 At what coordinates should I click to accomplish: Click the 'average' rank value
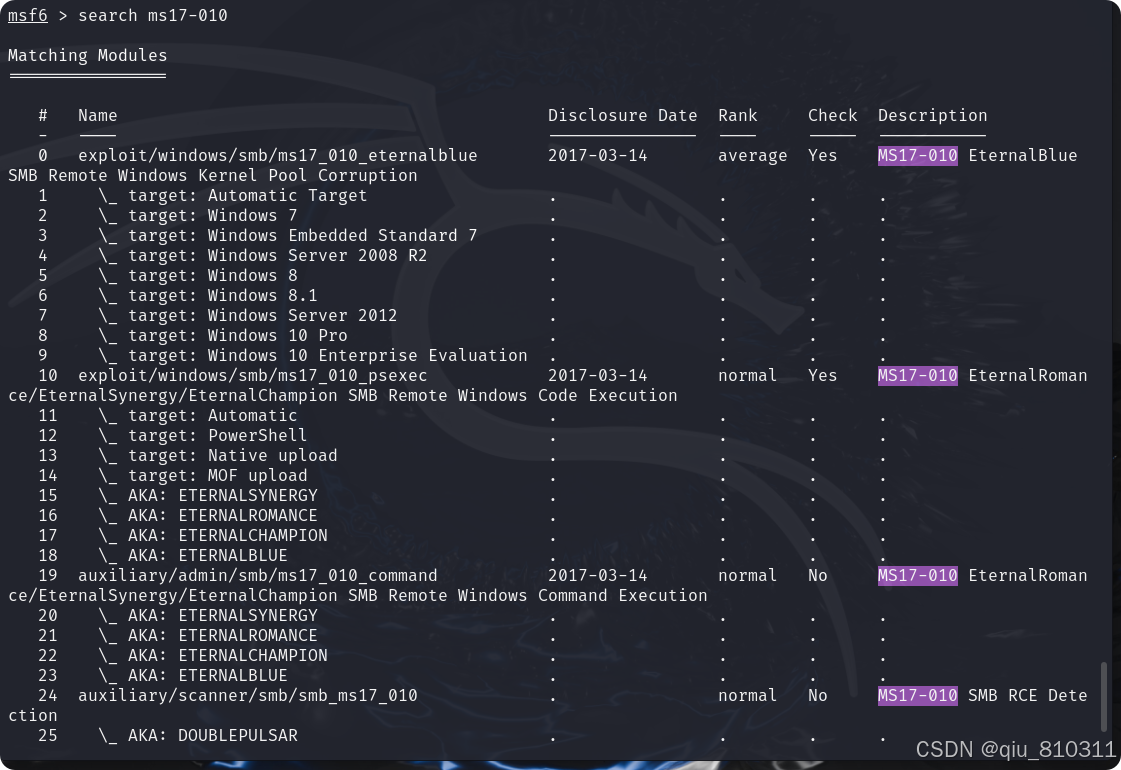(752, 155)
